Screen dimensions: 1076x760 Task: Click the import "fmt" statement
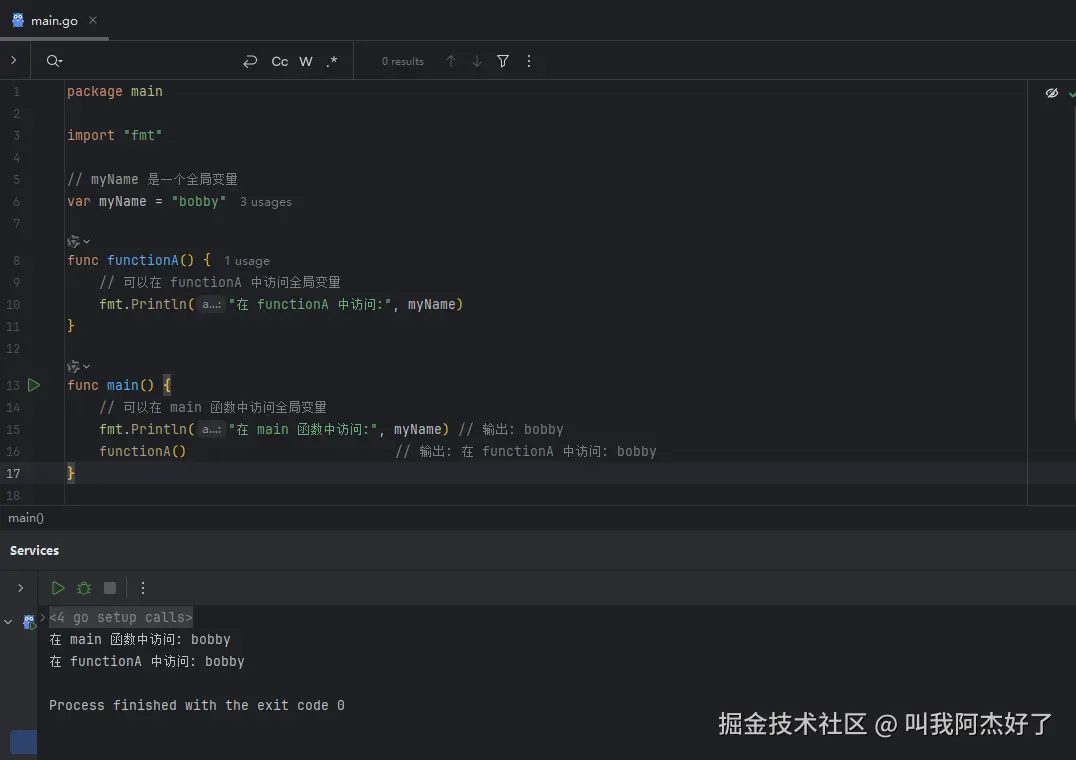[x=115, y=135]
